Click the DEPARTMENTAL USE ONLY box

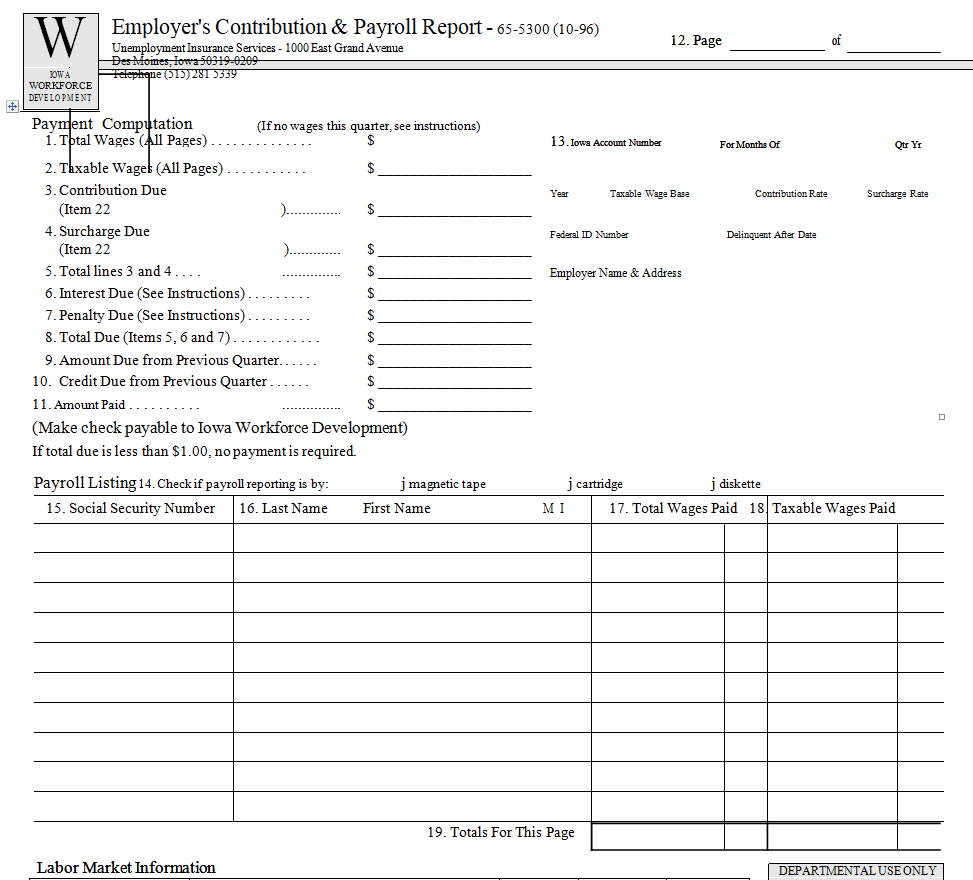click(856, 871)
